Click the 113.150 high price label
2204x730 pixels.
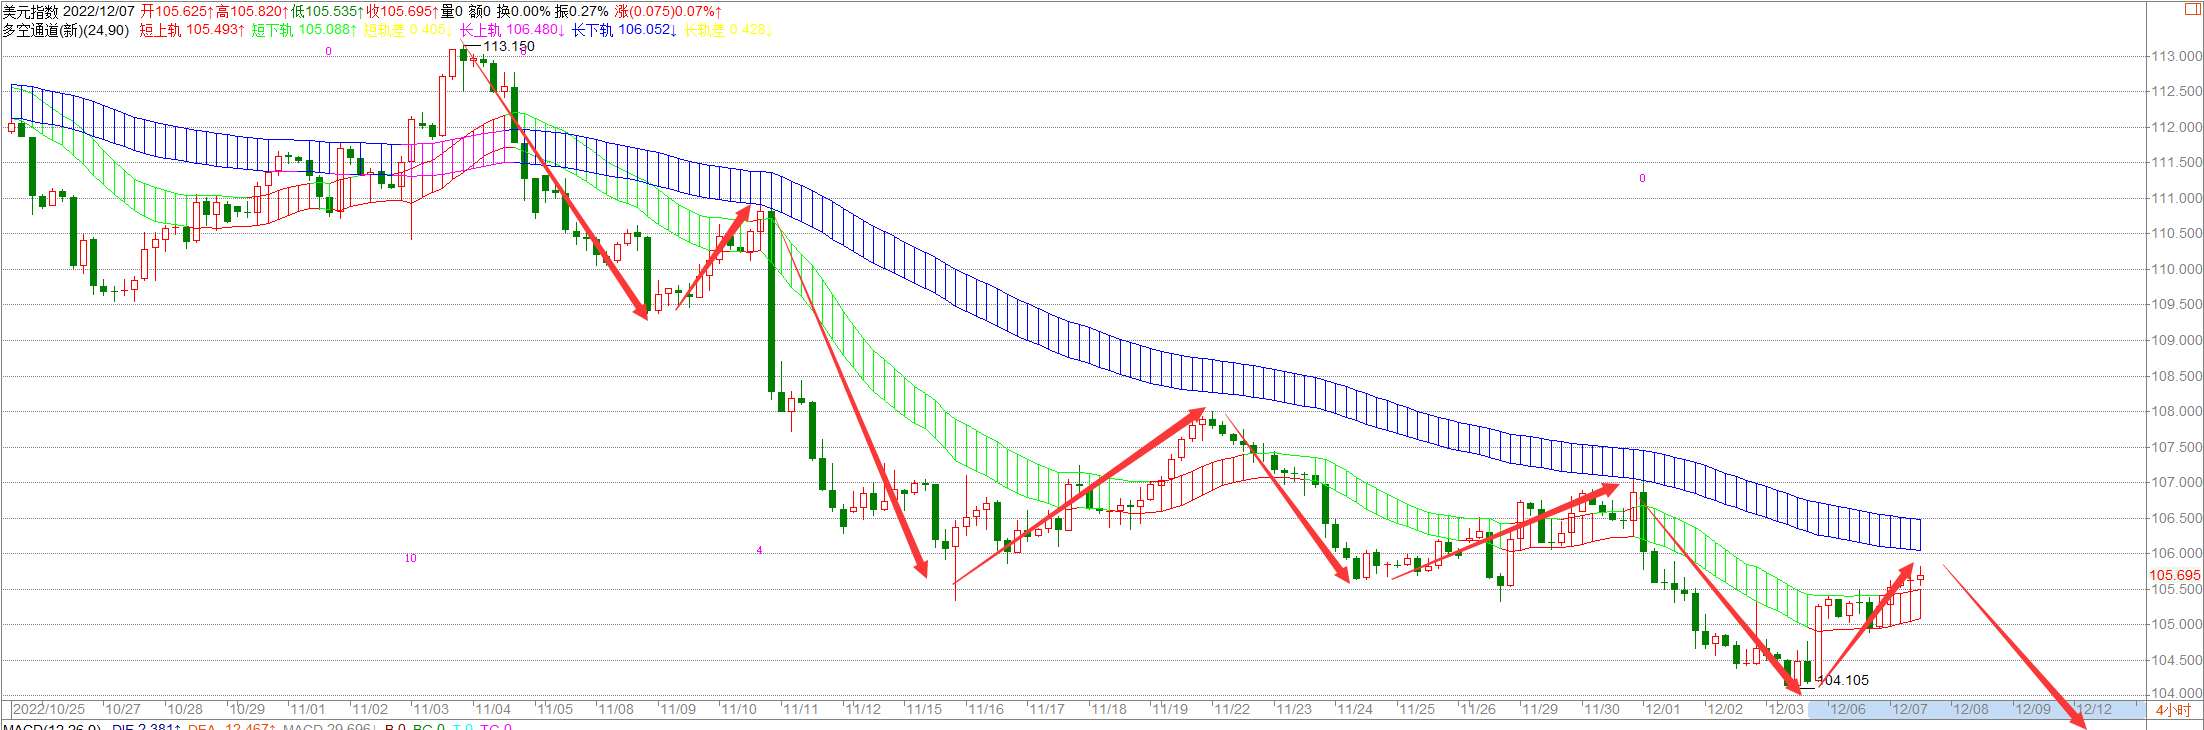(x=509, y=46)
